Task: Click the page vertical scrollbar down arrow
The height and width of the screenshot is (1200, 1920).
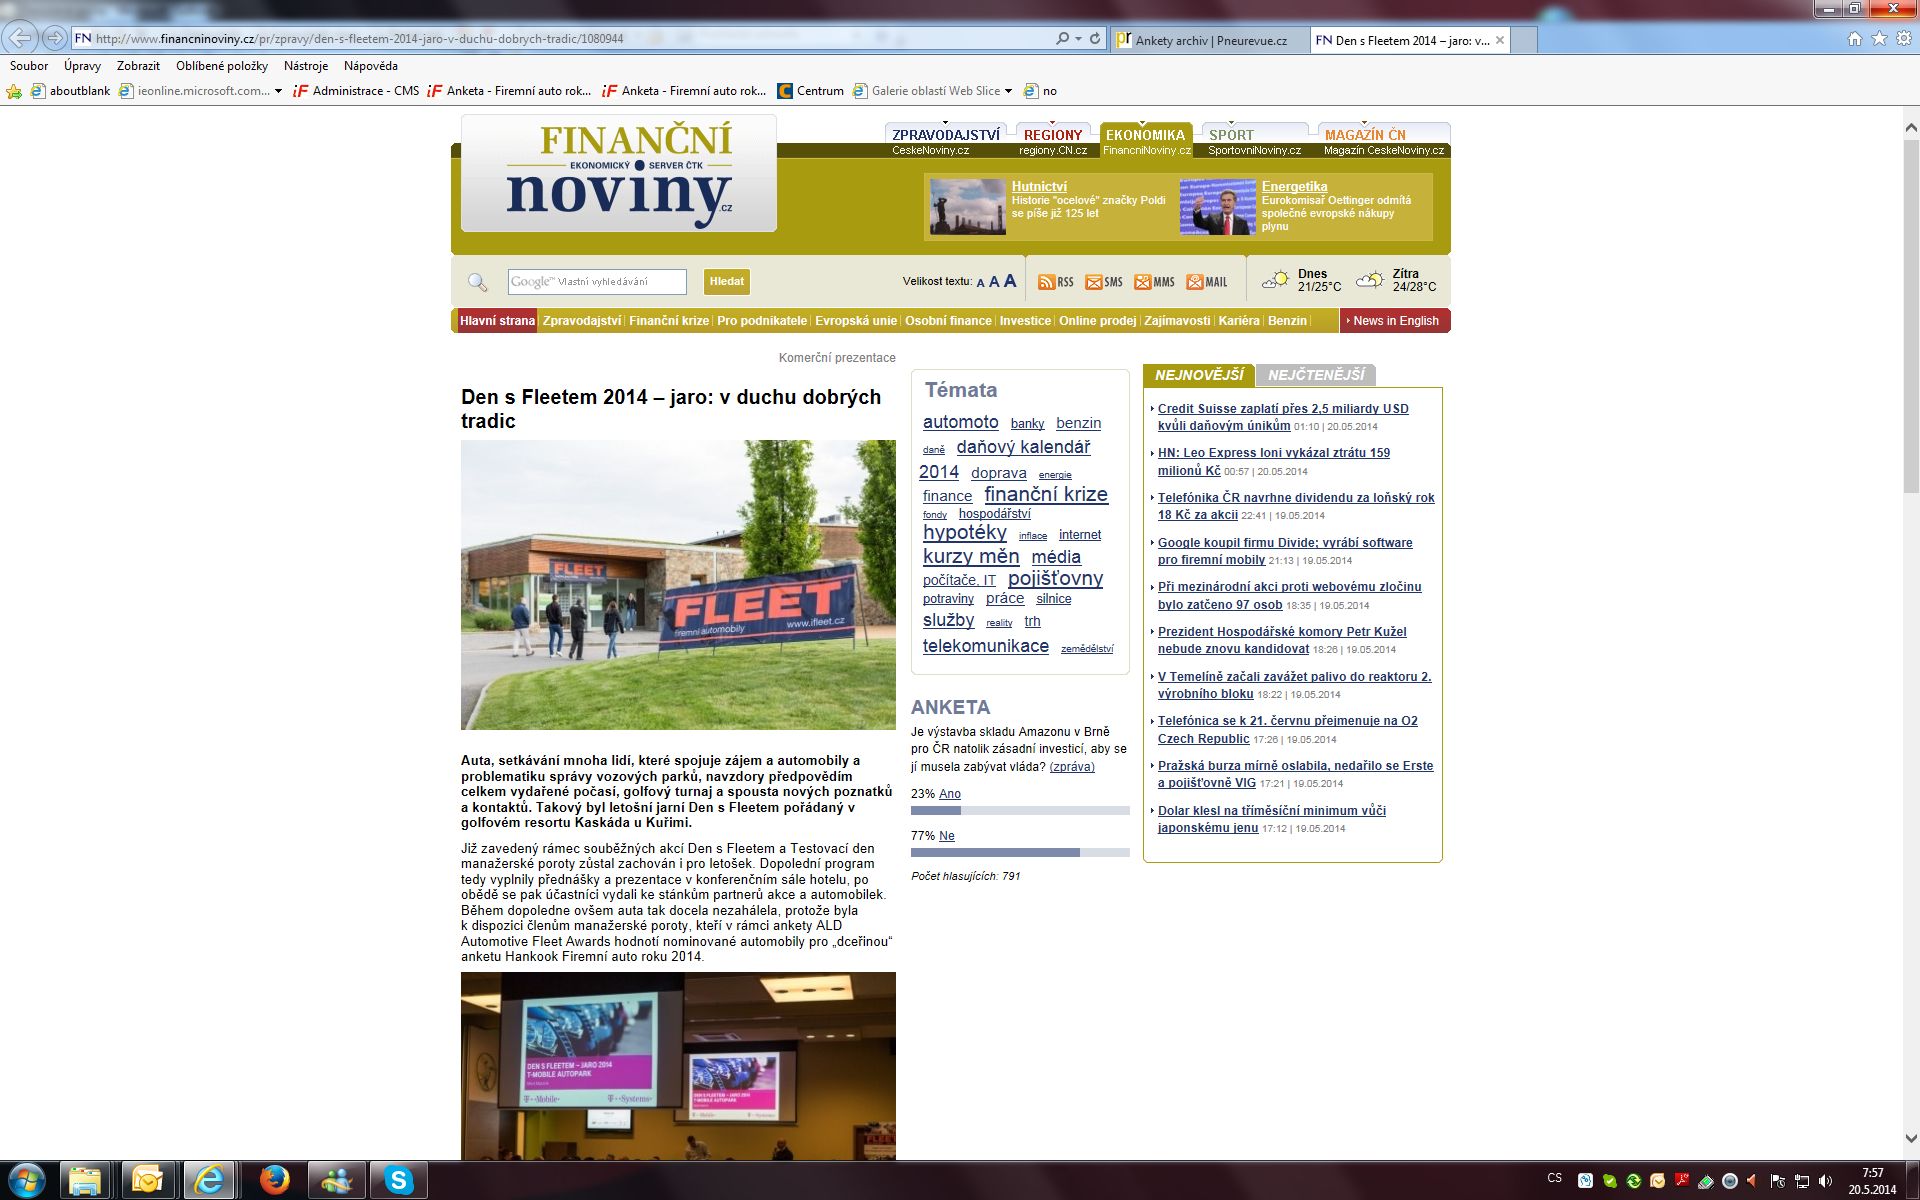Action: point(1910,1139)
